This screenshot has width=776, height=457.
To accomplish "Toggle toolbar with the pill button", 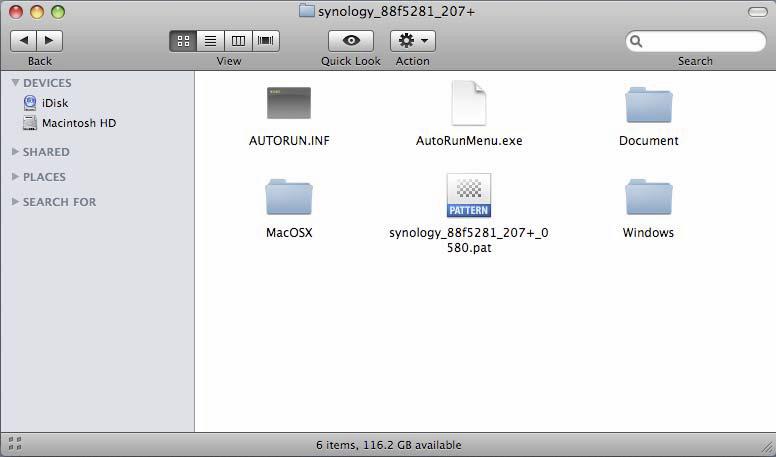I will point(757,12).
